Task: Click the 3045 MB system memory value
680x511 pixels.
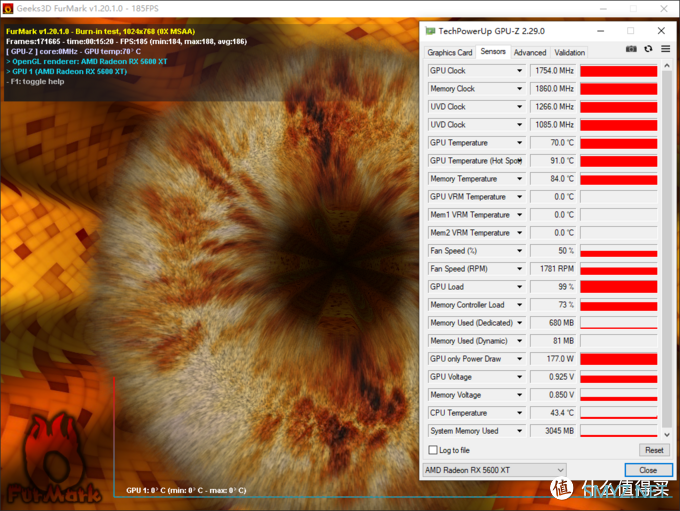Action: tap(553, 431)
